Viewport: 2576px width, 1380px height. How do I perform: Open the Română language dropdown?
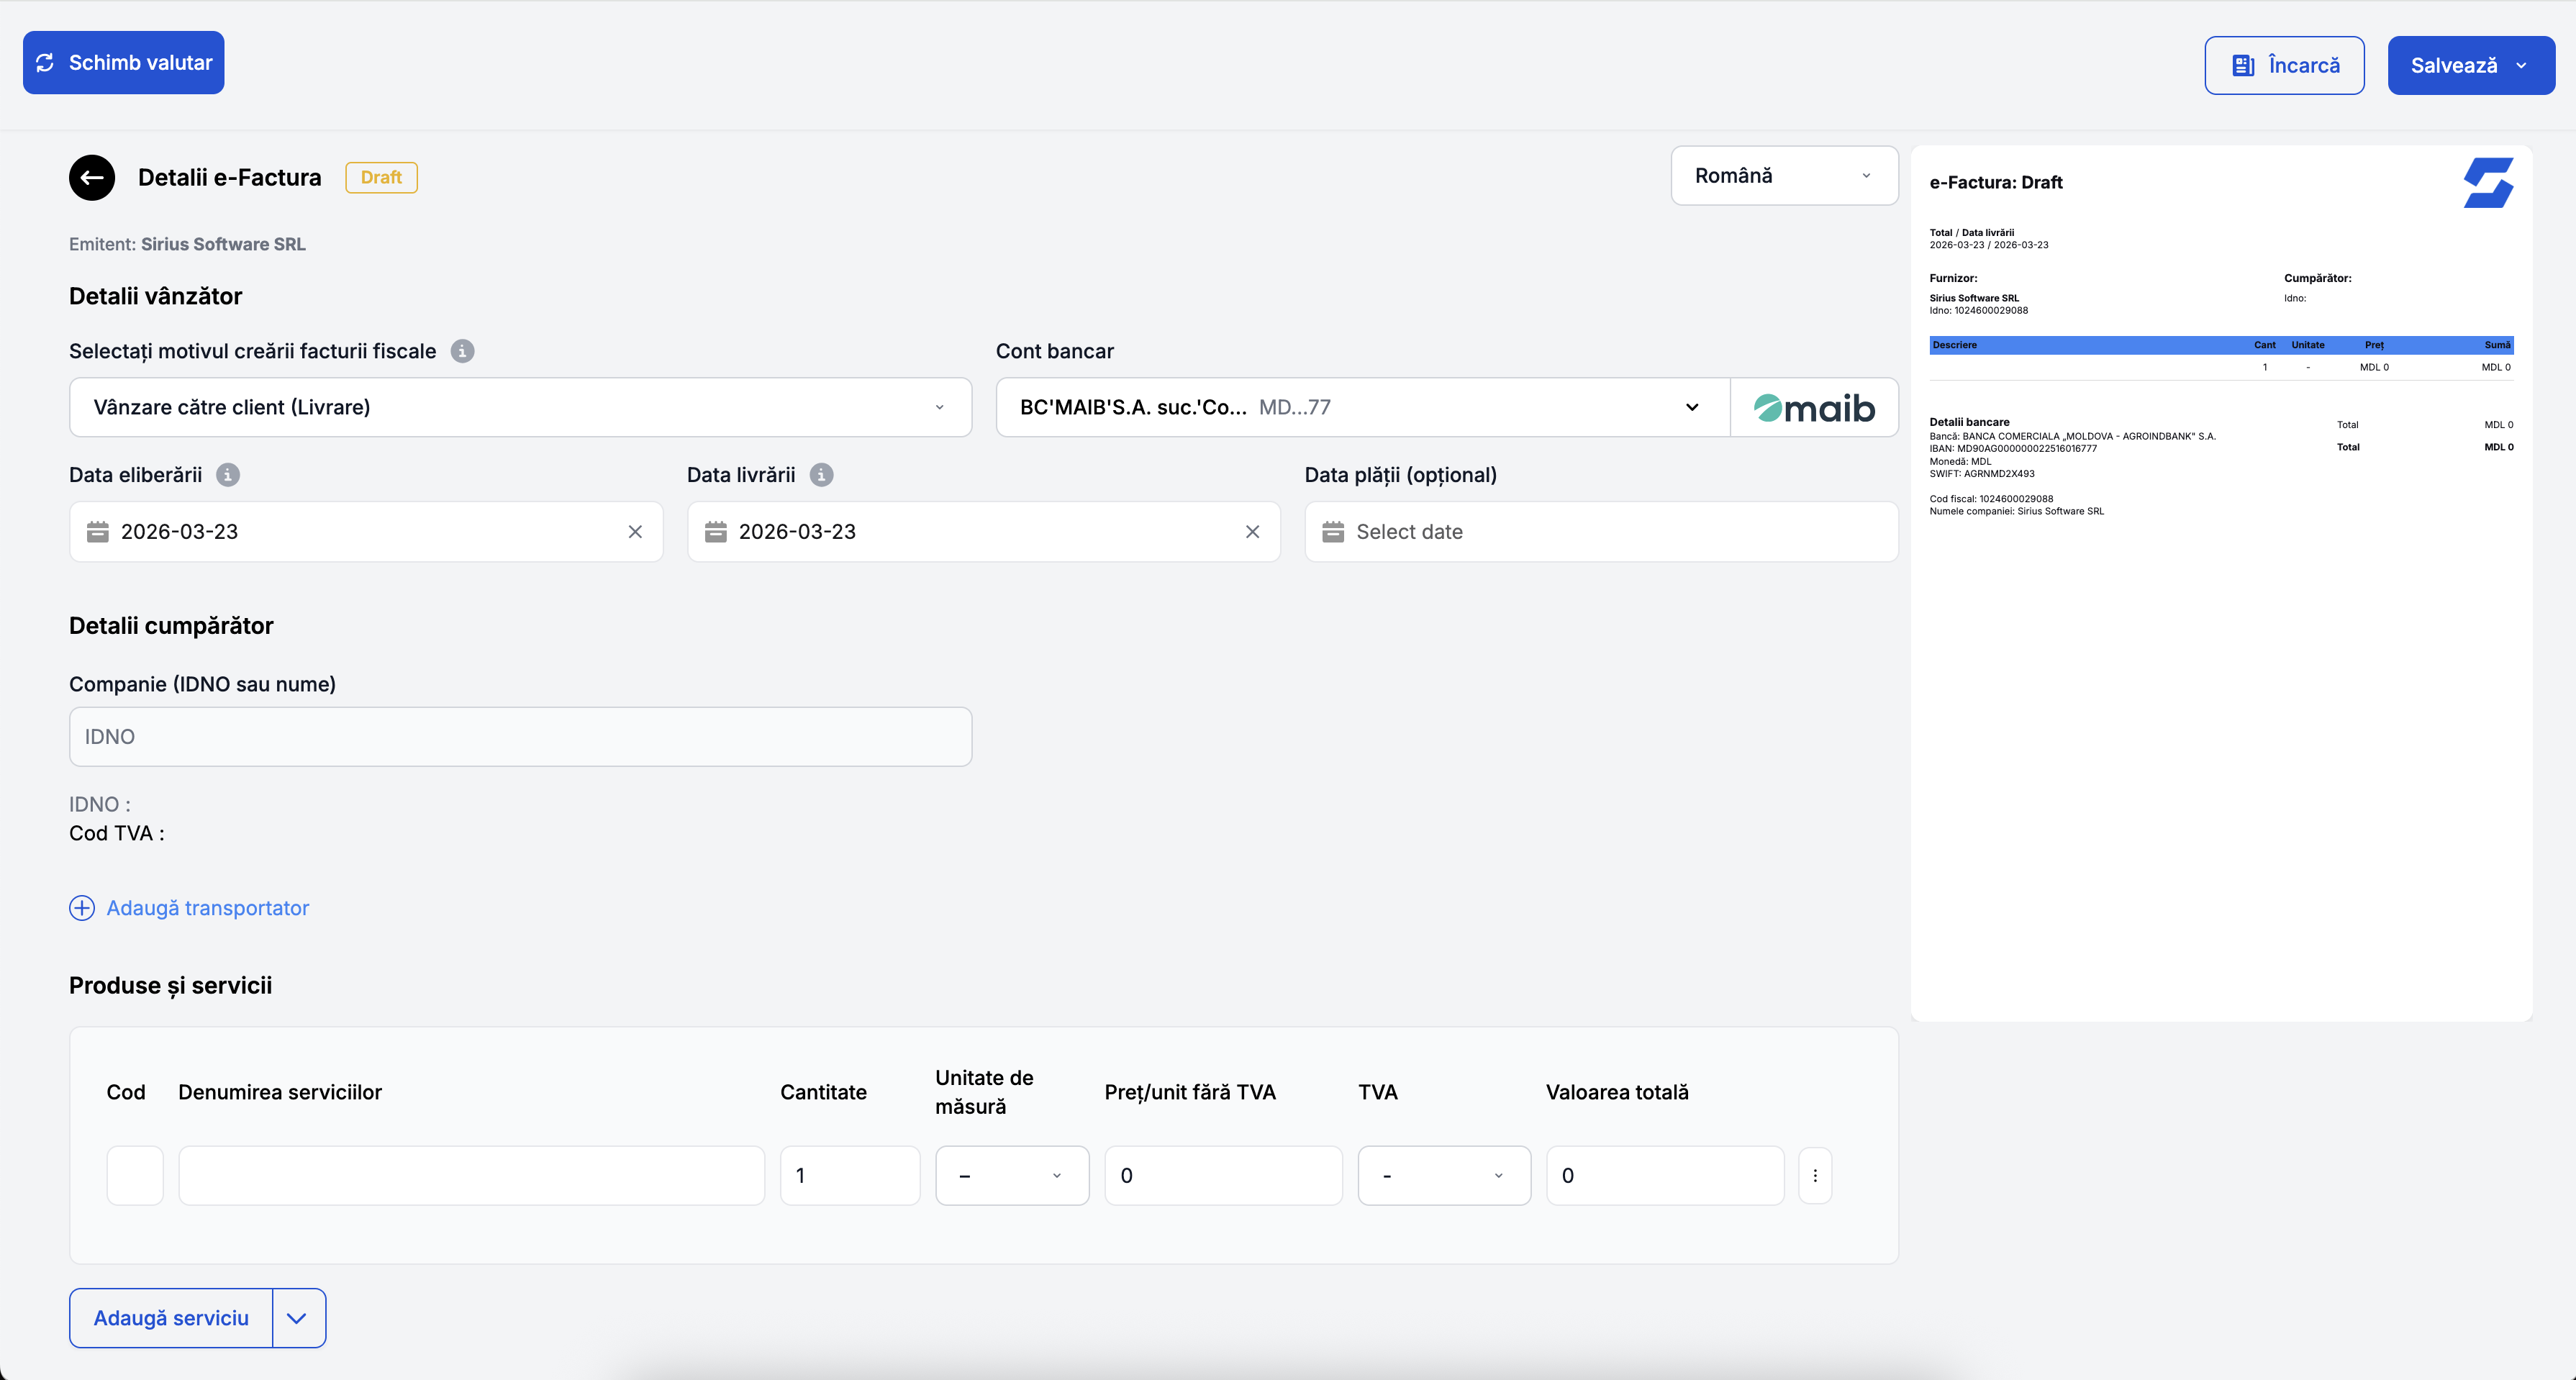click(1784, 176)
